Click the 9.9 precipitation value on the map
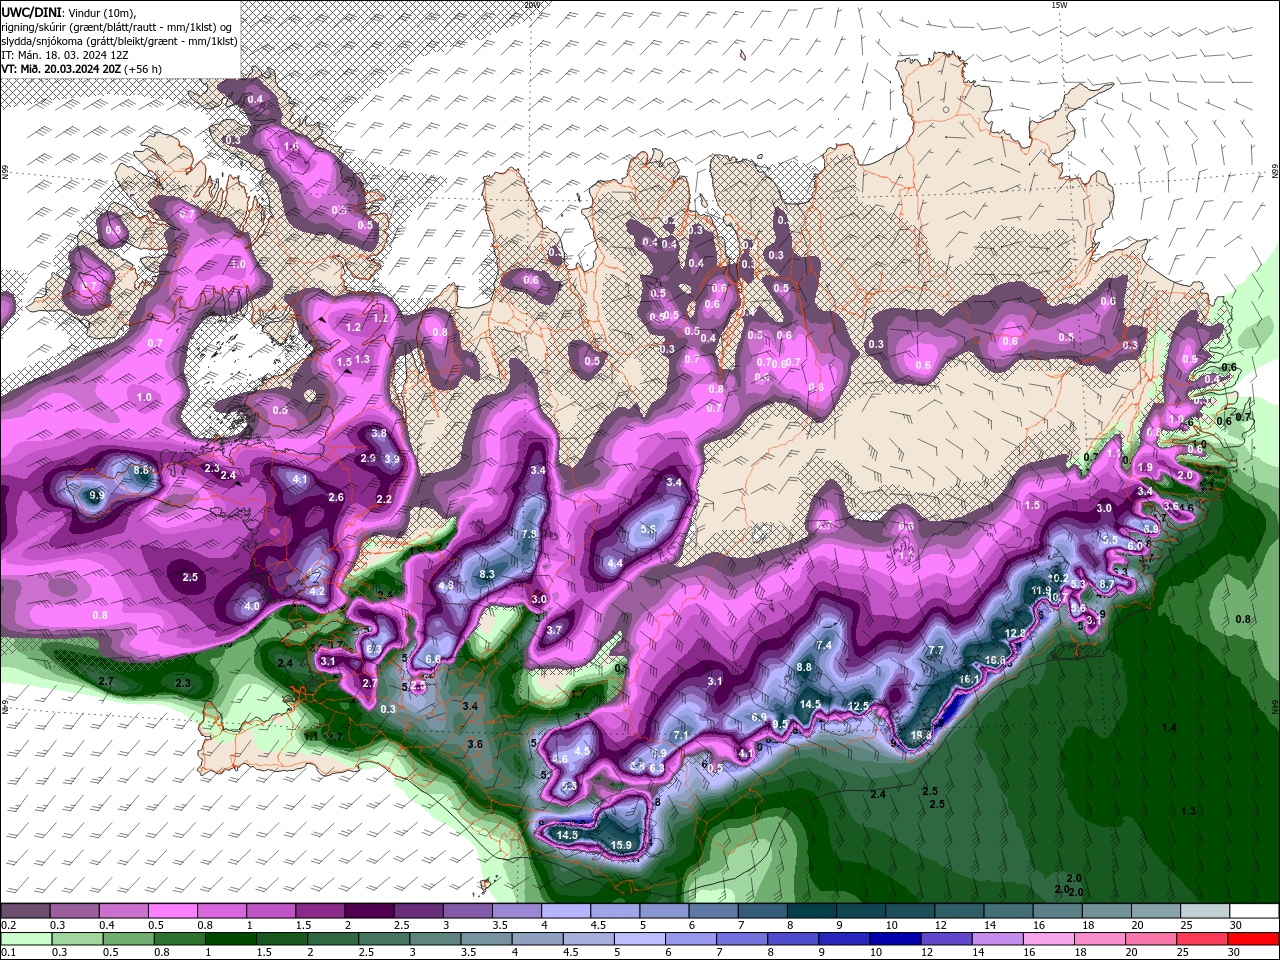The width and height of the screenshot is (1280, 960). pyautogui.click(x=97, y=495)
